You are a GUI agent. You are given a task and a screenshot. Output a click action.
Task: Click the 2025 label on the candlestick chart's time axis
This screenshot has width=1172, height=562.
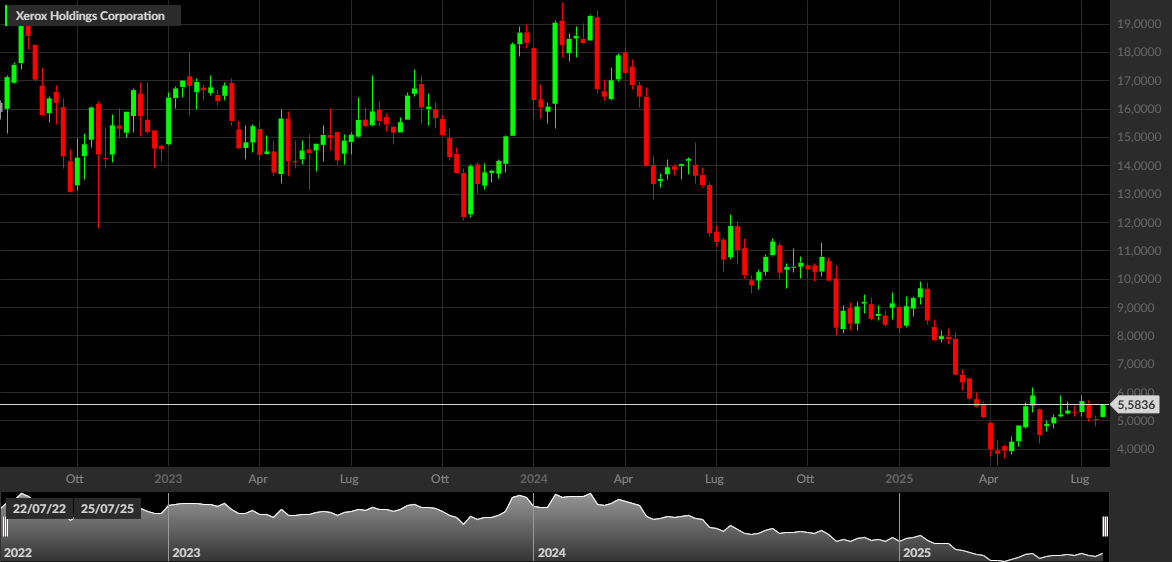tap(898, 478)
